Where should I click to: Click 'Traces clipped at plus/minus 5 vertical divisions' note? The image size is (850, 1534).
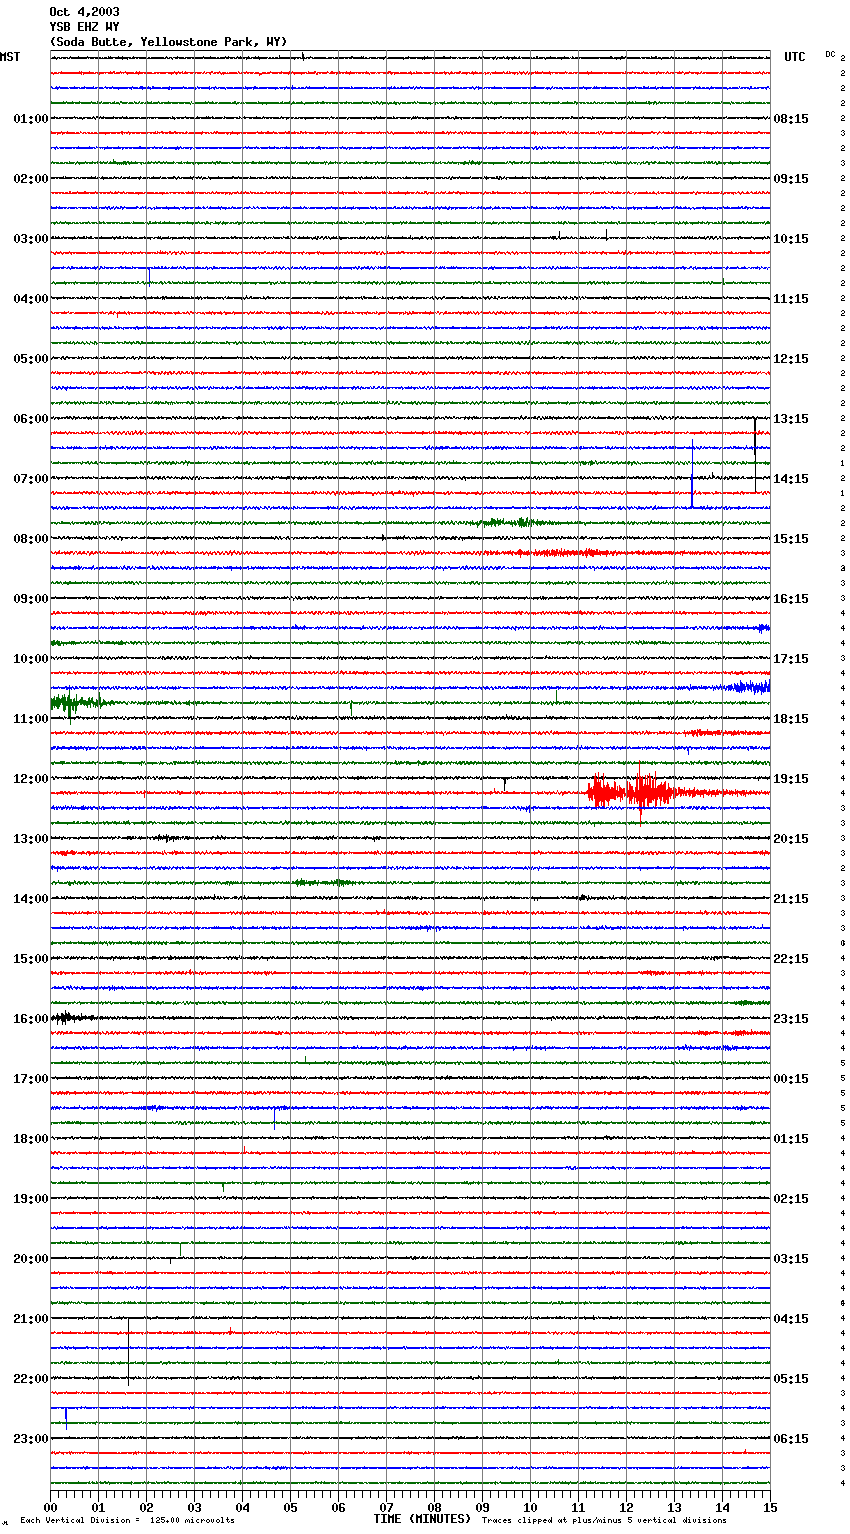click(604, 1521)
